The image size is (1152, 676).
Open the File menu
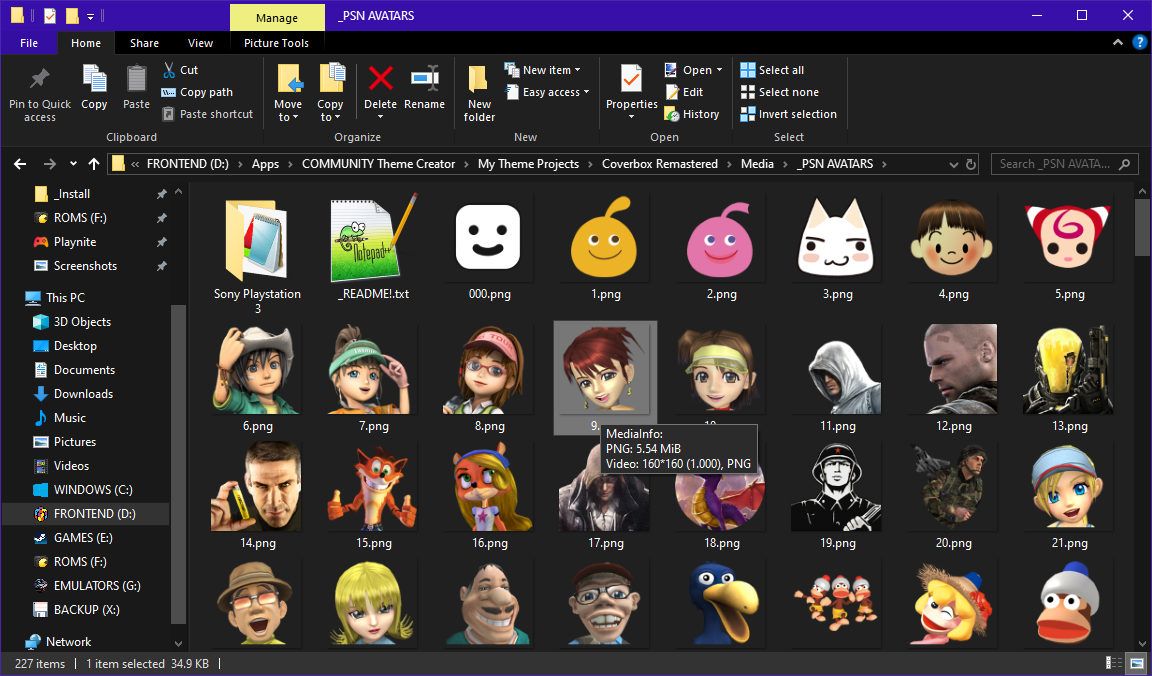[29, 43]
